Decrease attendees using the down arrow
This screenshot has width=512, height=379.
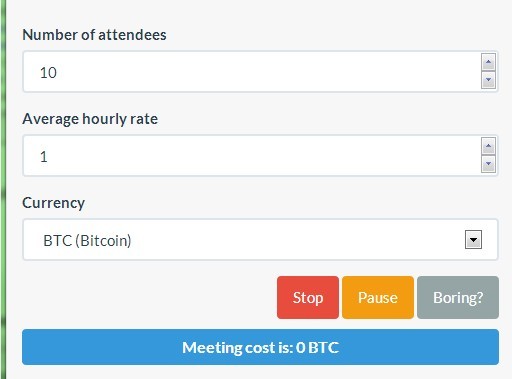[x=488, y=80]
